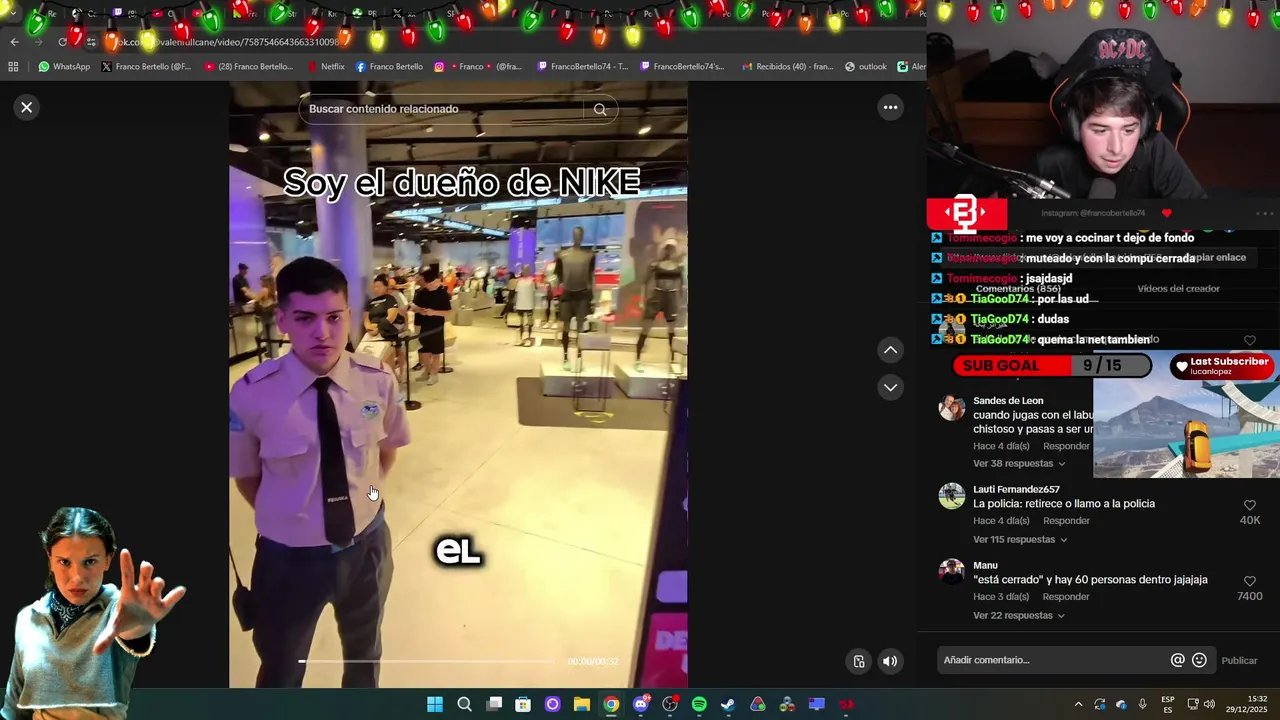
Task: Open Twitch 'FrancoBertello74 - T...' bookmark
Action: point(583,67)
